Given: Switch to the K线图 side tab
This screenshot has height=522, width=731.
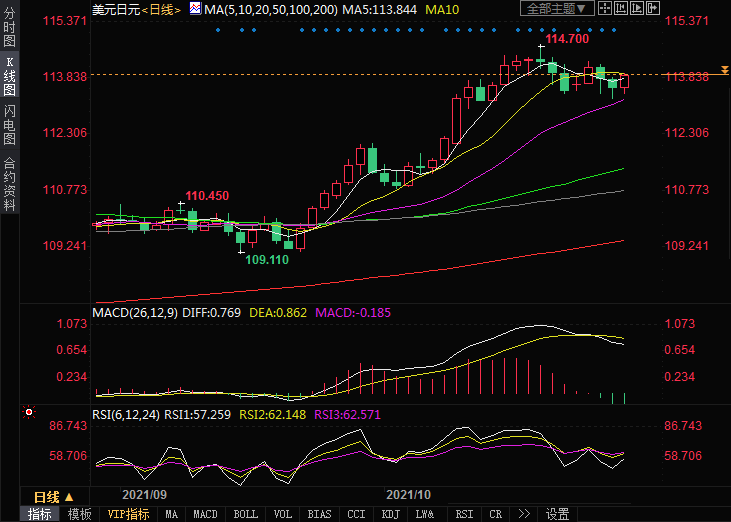Looking at the screenshot, I should pos(9,76).
